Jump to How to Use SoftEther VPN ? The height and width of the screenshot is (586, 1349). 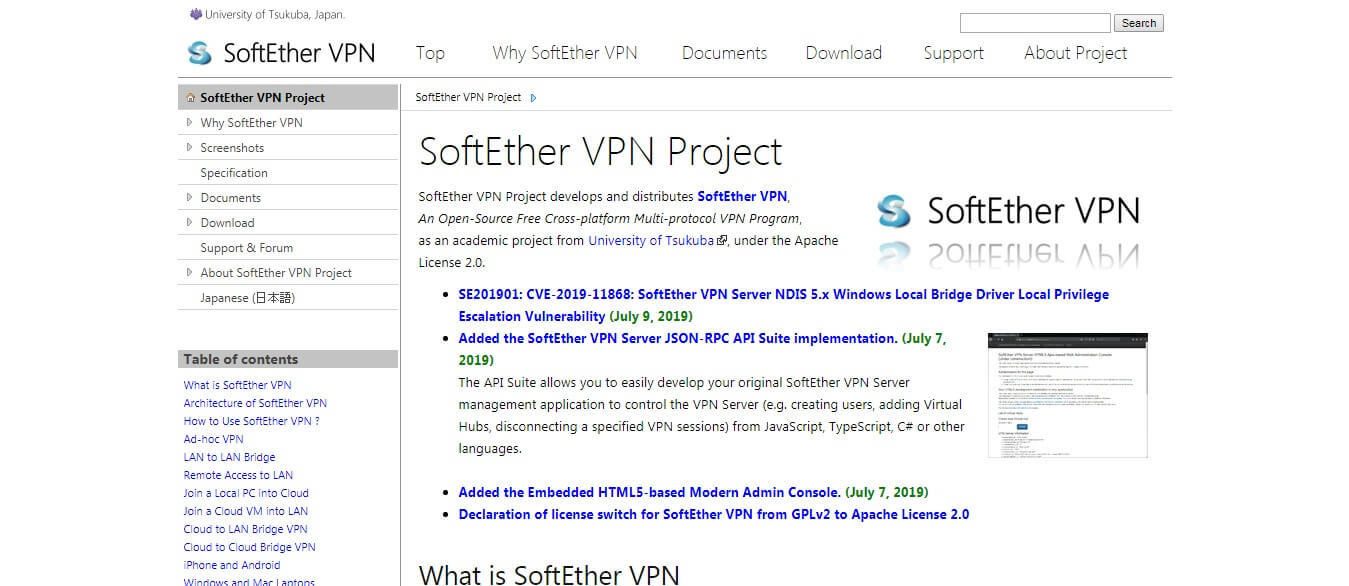[x=252, y=421]
